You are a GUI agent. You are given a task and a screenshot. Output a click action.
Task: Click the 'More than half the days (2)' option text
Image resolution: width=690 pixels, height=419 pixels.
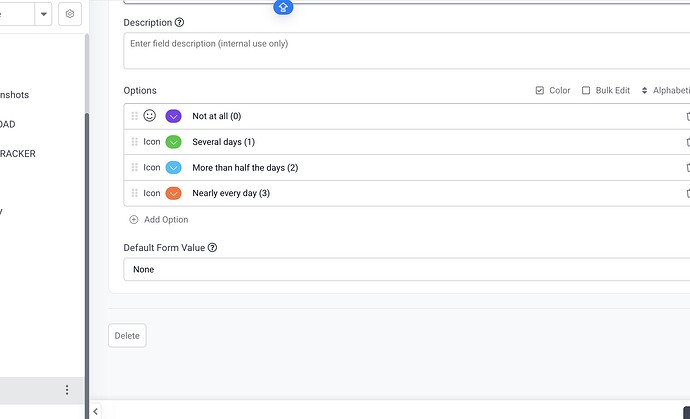tap(245, 168)
